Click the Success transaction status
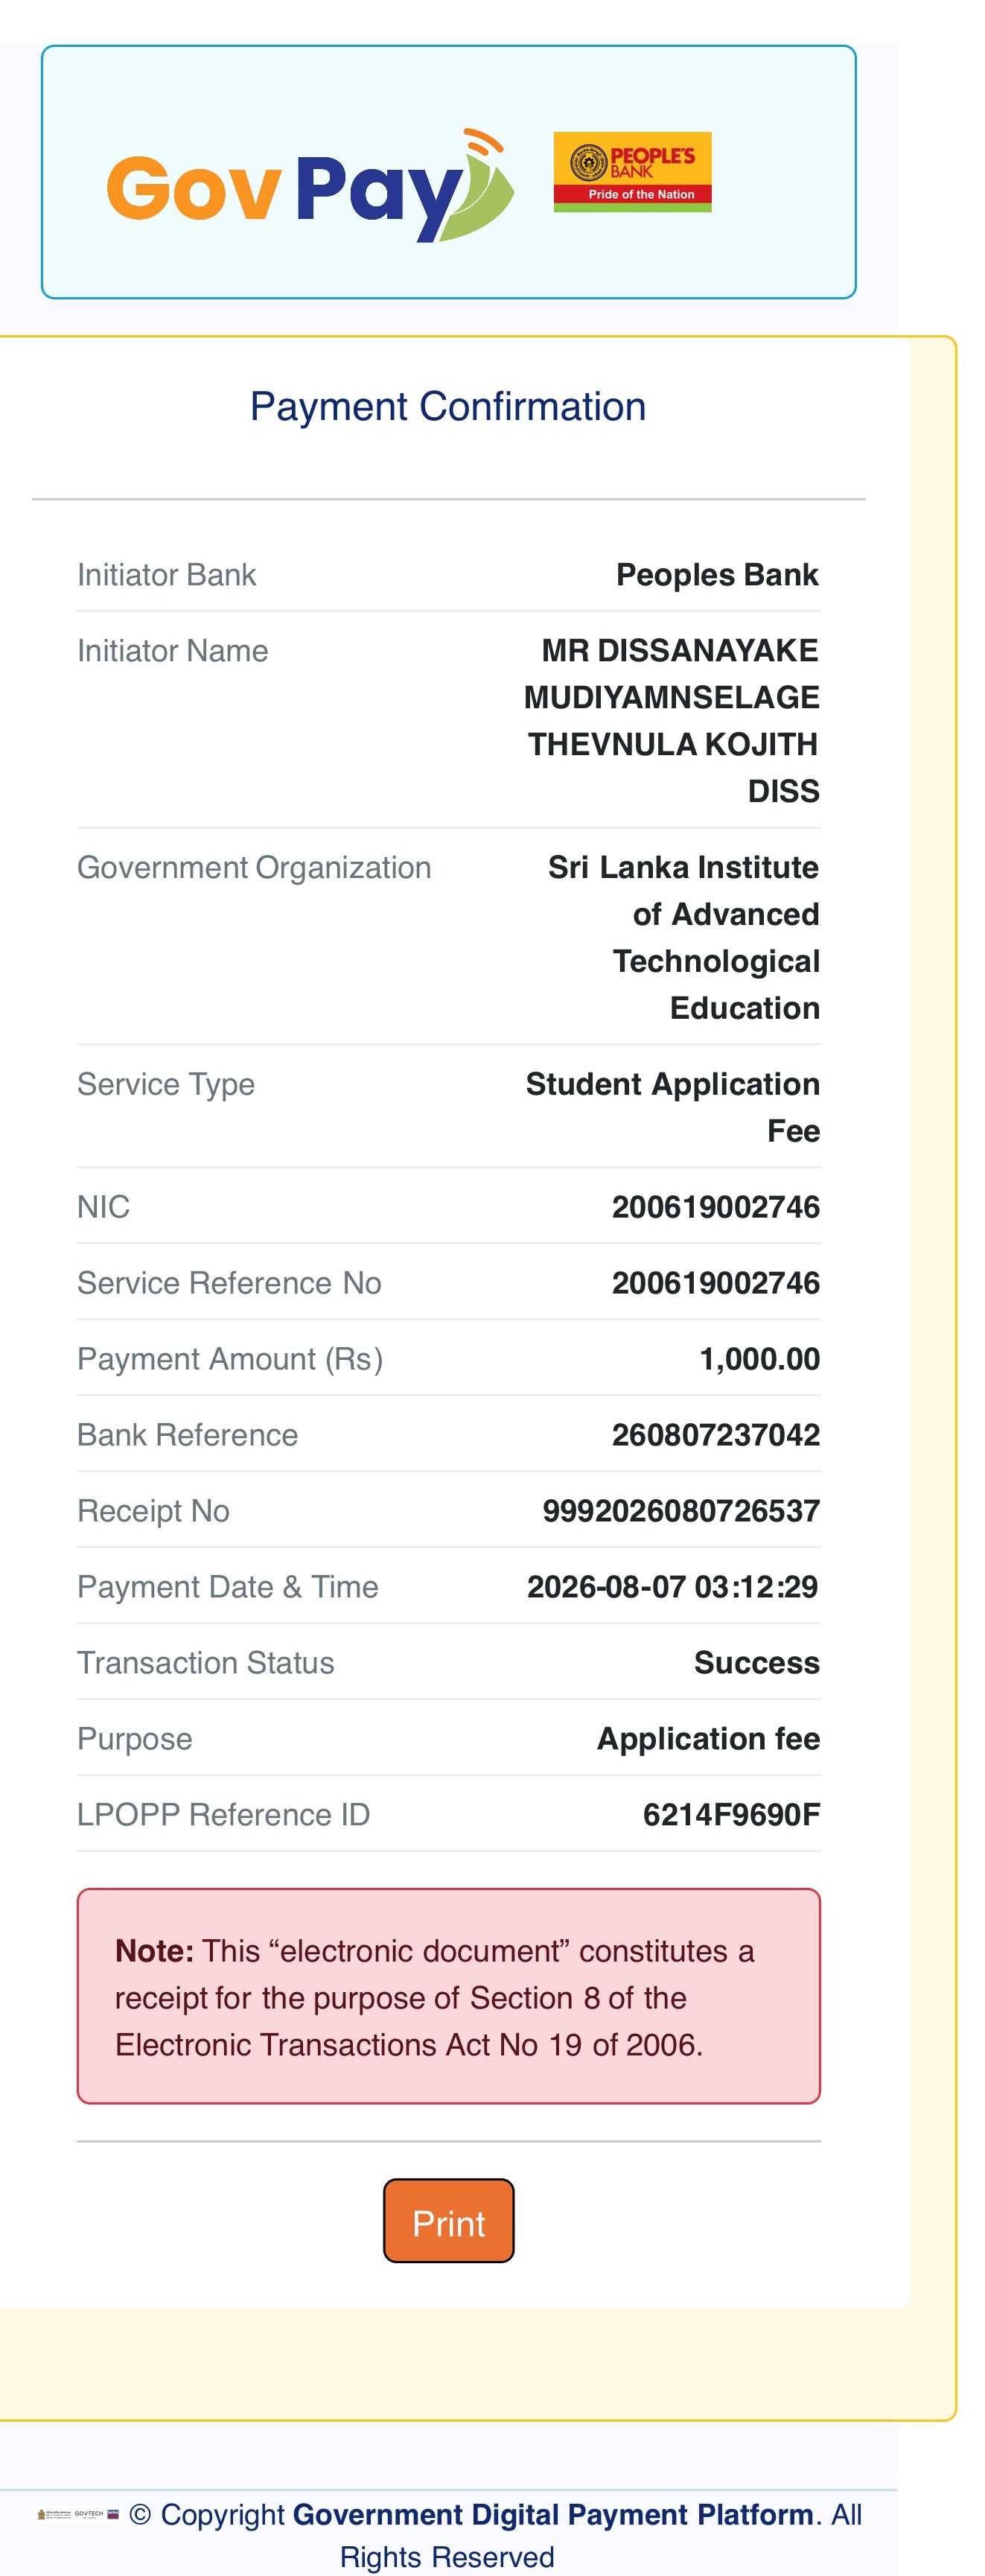985x2576 pixels. (757, 1663)
